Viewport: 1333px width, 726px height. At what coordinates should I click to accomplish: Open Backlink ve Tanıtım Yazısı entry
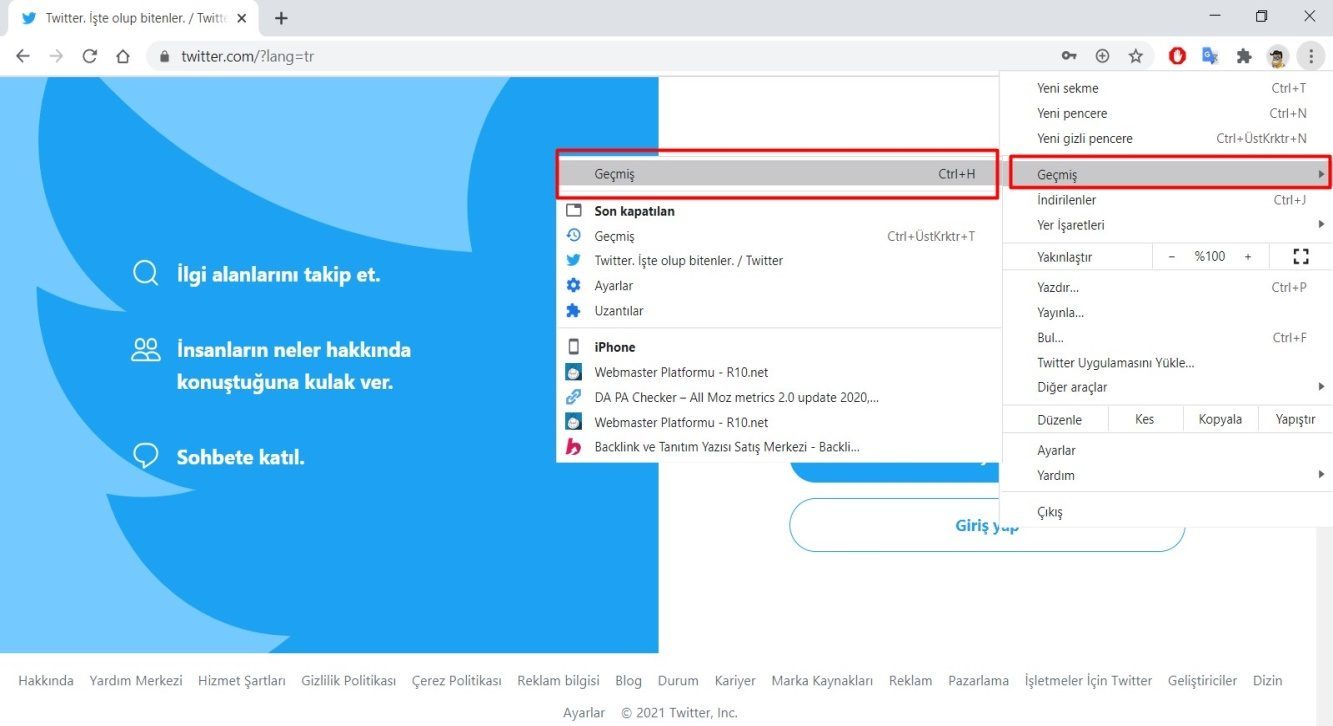779,447
